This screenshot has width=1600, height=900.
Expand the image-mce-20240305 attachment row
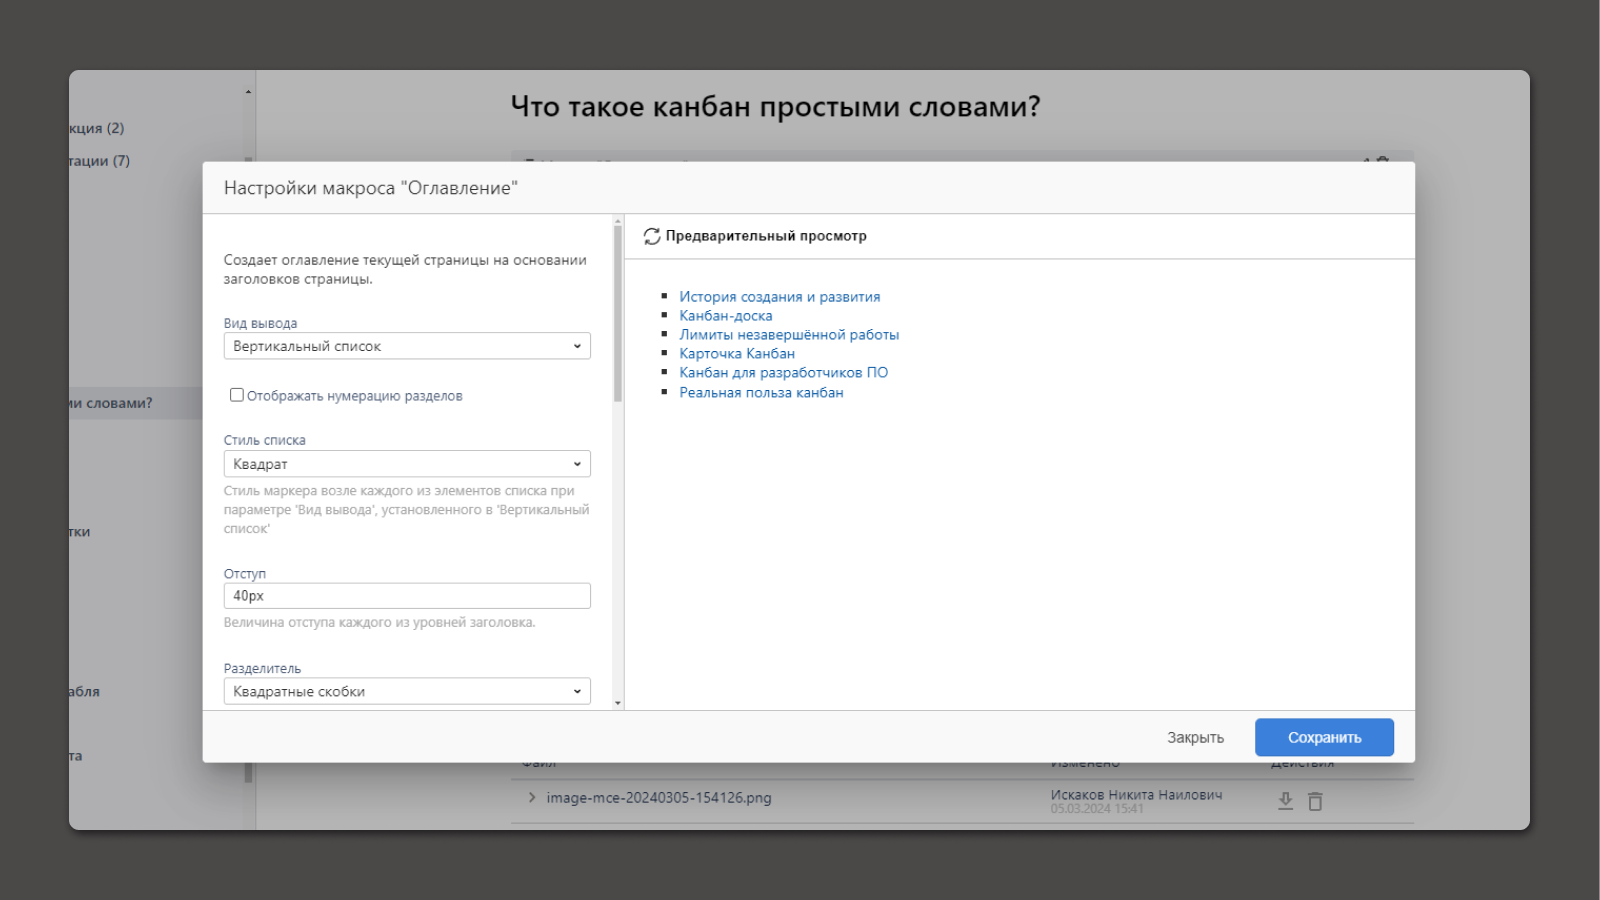[532, 798]
